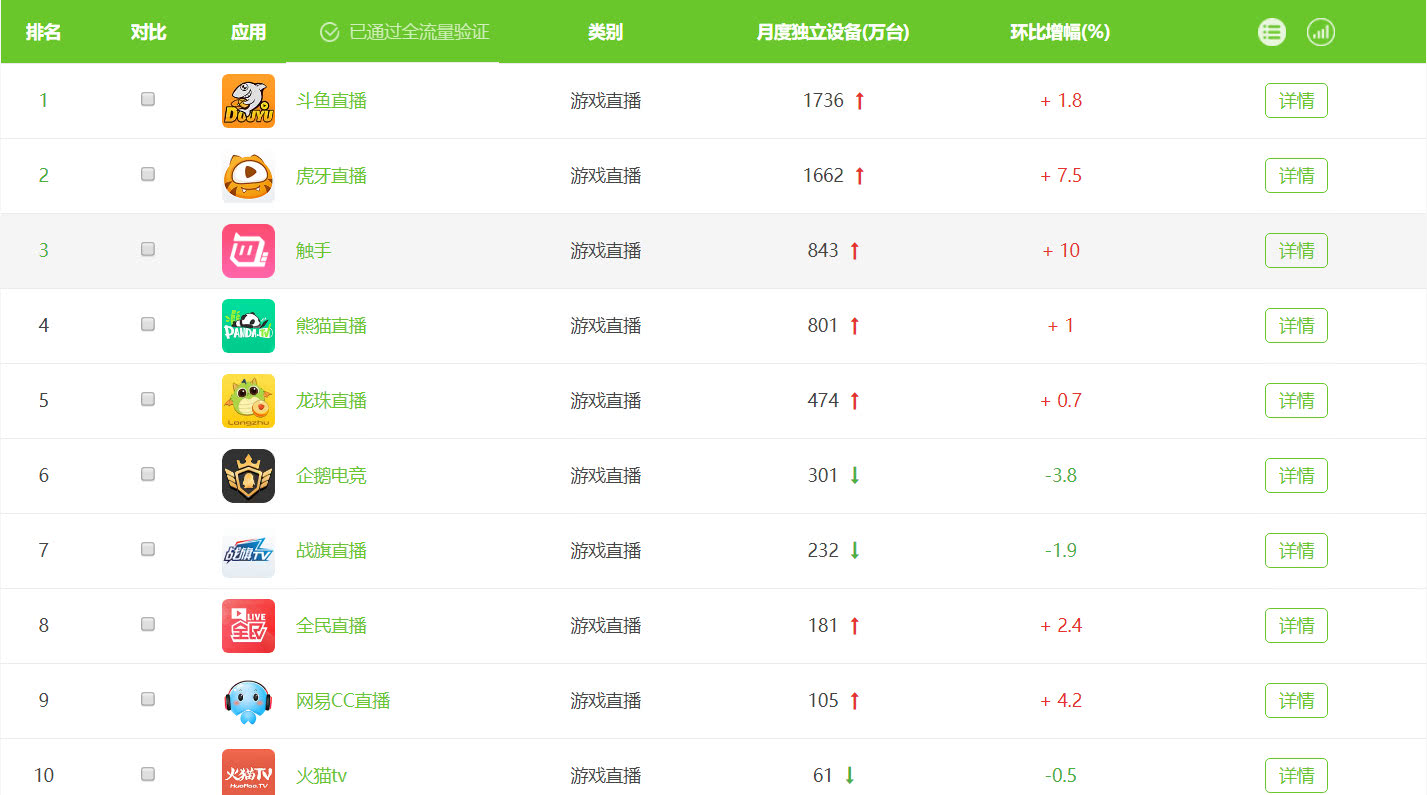Open 详情 for 龙珠直播

(x=1296, y=401)
